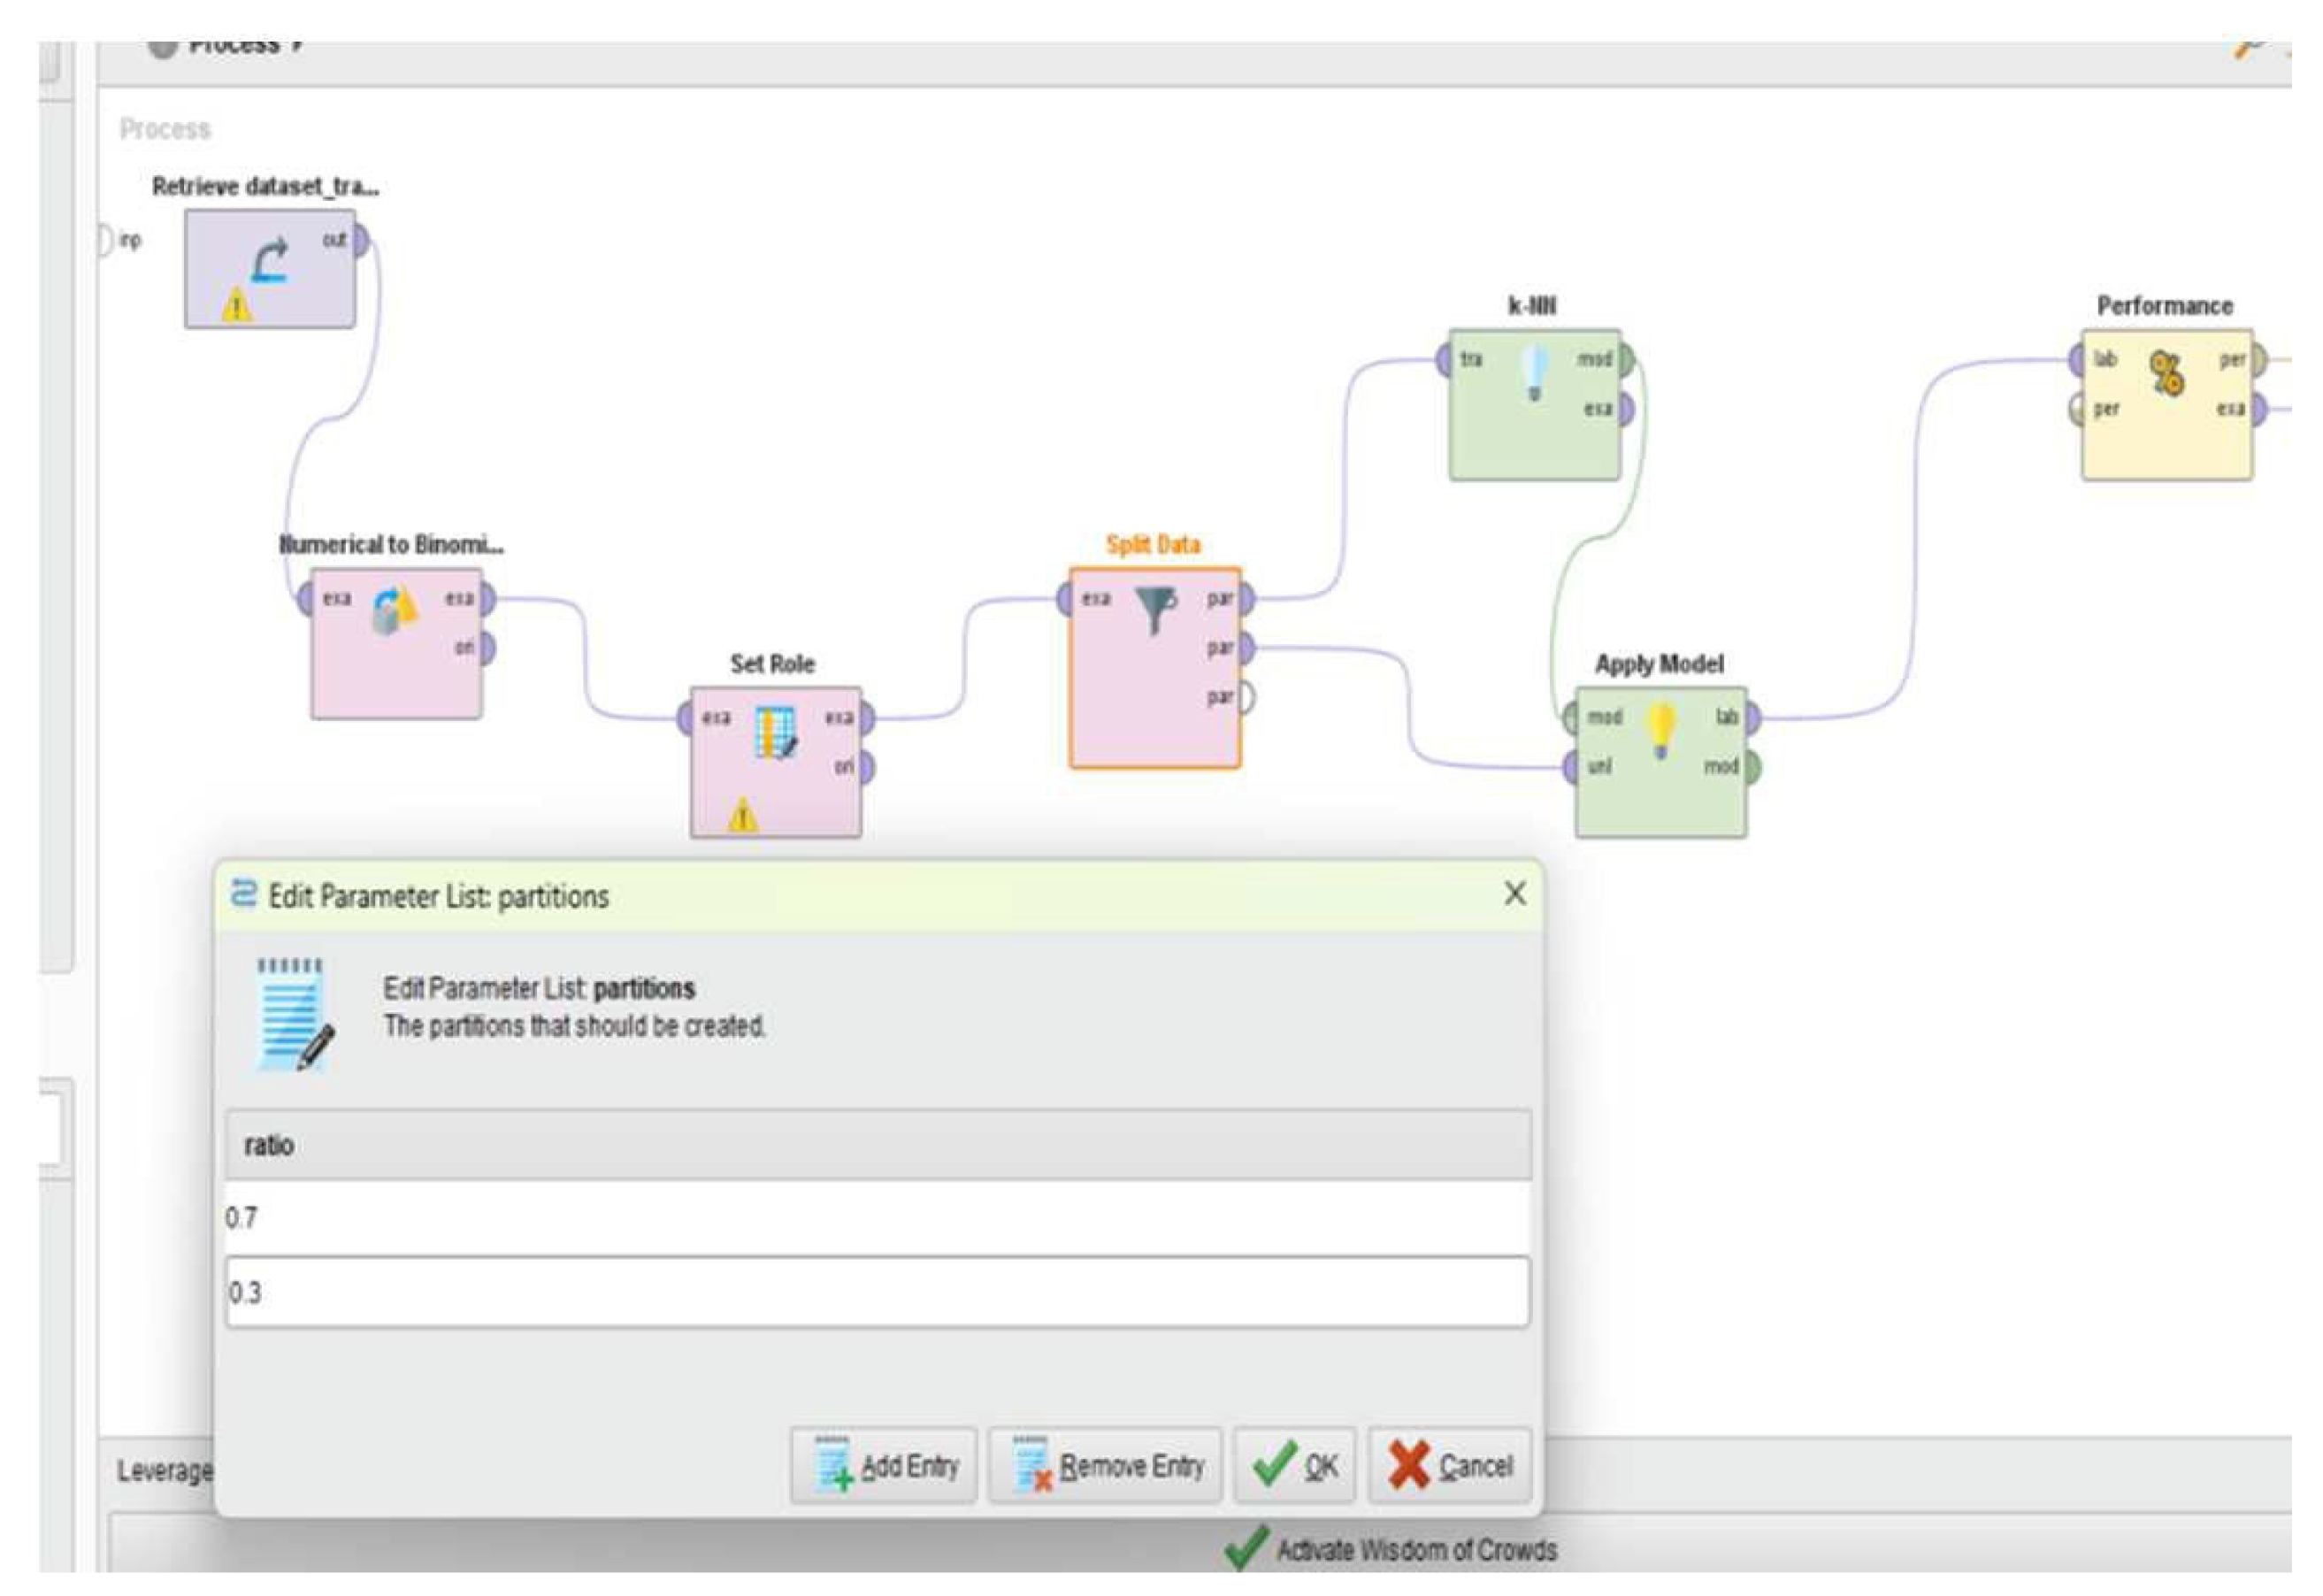
Task: Close the Edit Parameter List dialog
Action: pos(1514,894)
